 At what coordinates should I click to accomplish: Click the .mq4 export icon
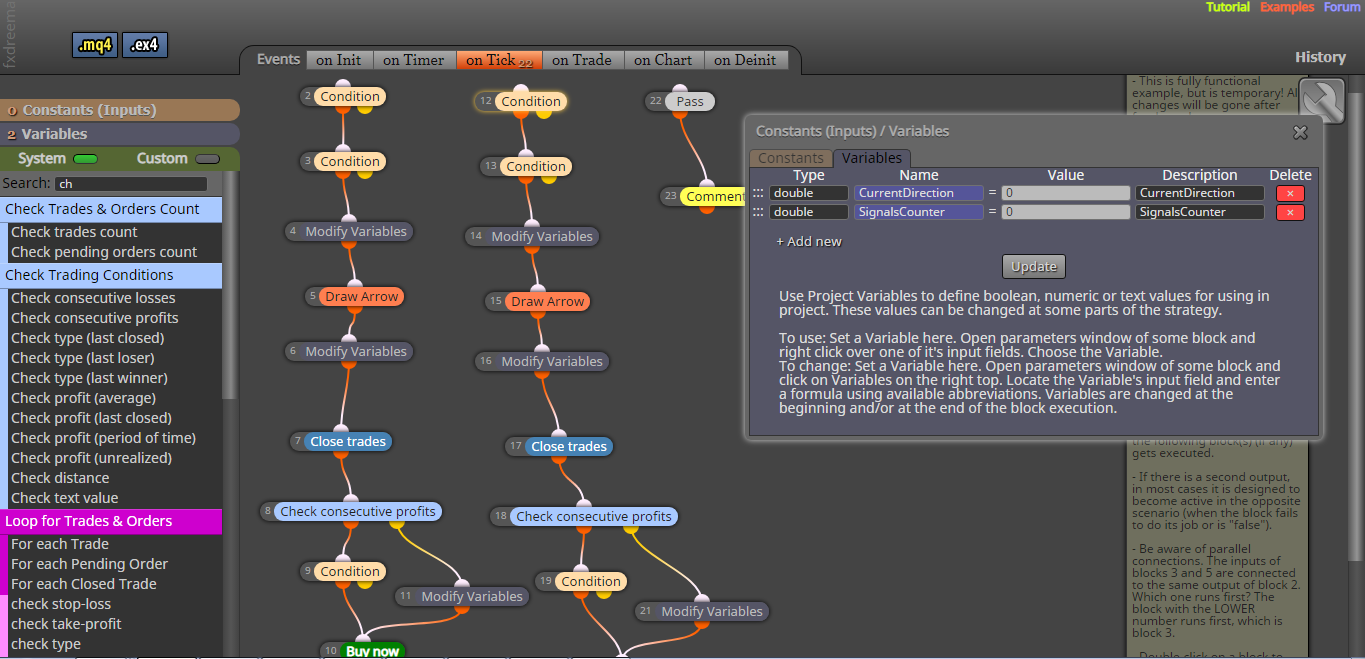coord(96,45)
